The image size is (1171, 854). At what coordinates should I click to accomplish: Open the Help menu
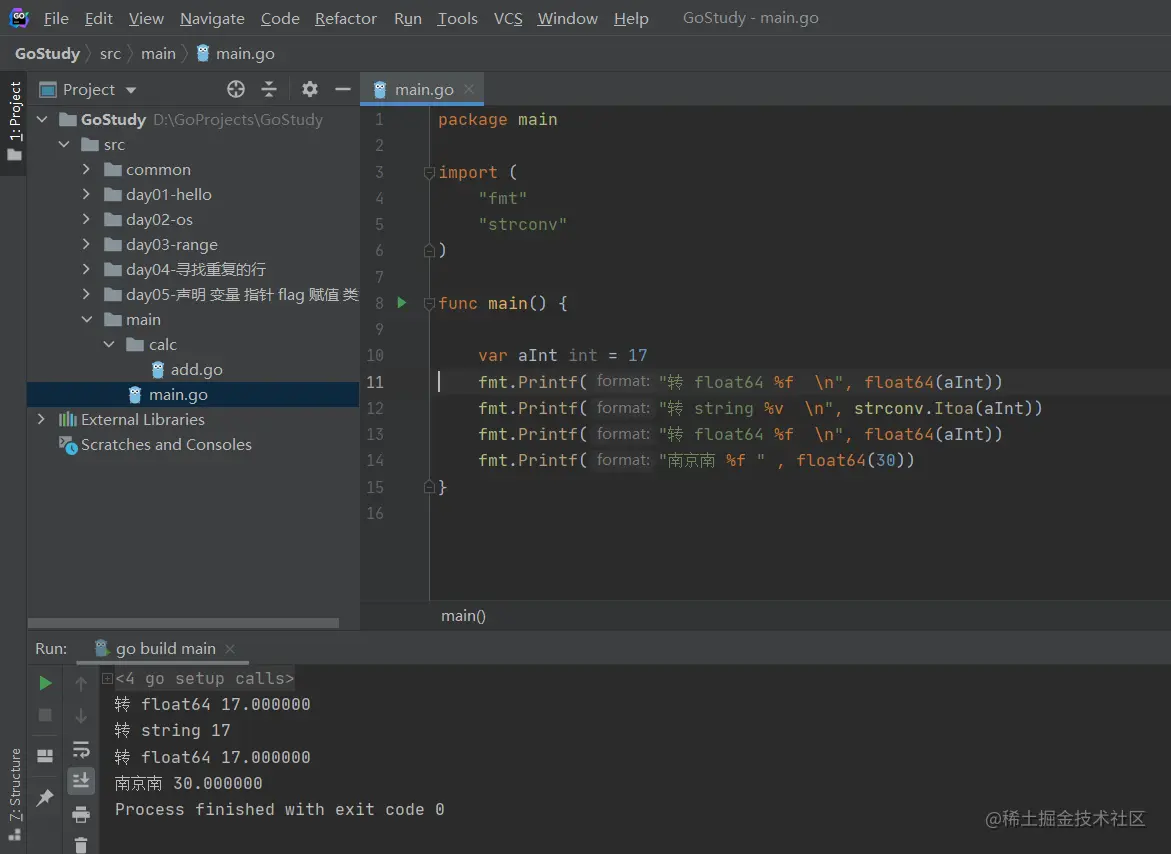click(x=631, y=18)
